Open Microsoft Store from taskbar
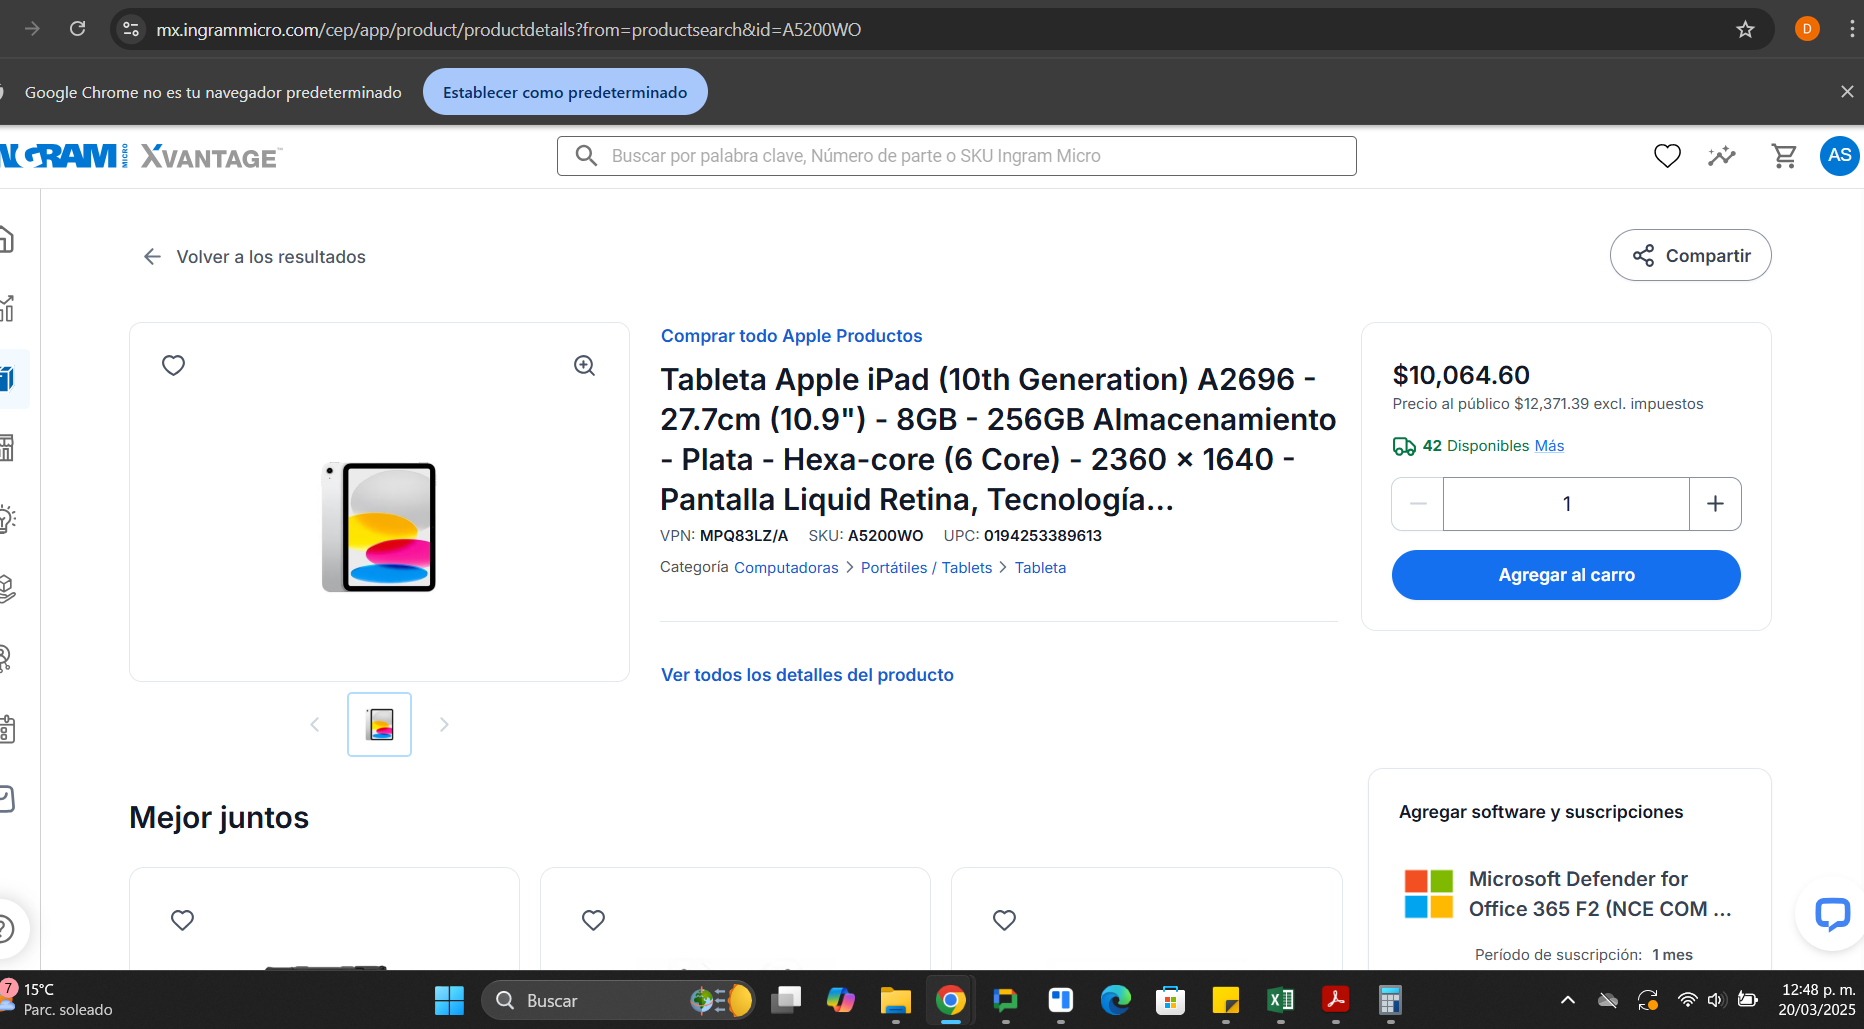Viewport: 1864px width, 1029px height. coord(1170,1000)
